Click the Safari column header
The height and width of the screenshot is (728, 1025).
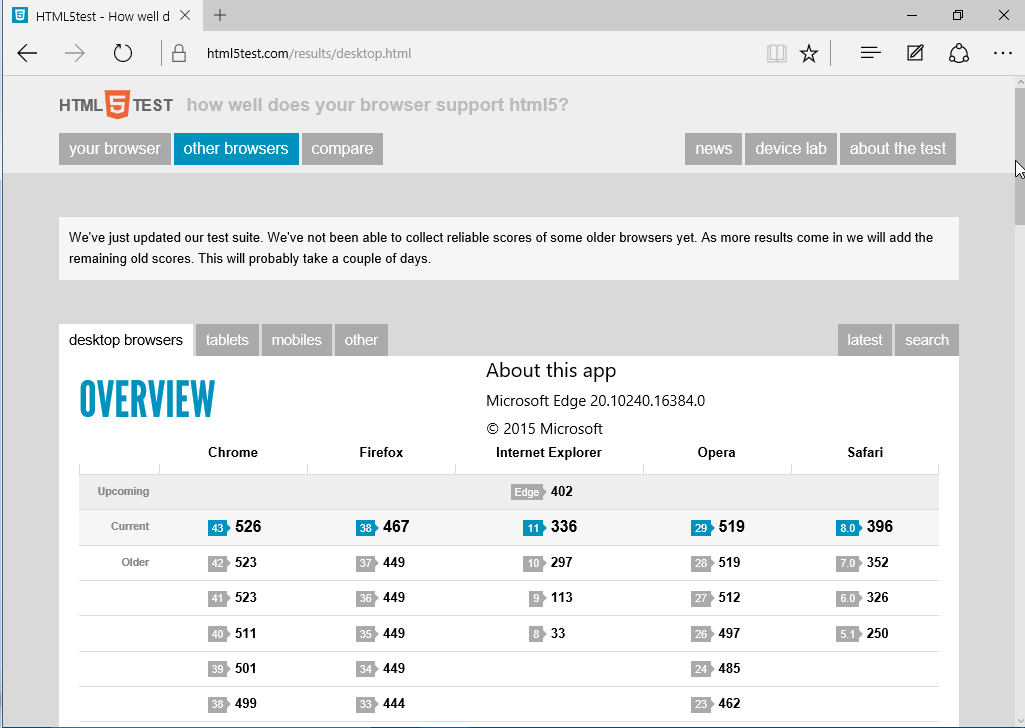pyautogui.click(x=865, y=452)
